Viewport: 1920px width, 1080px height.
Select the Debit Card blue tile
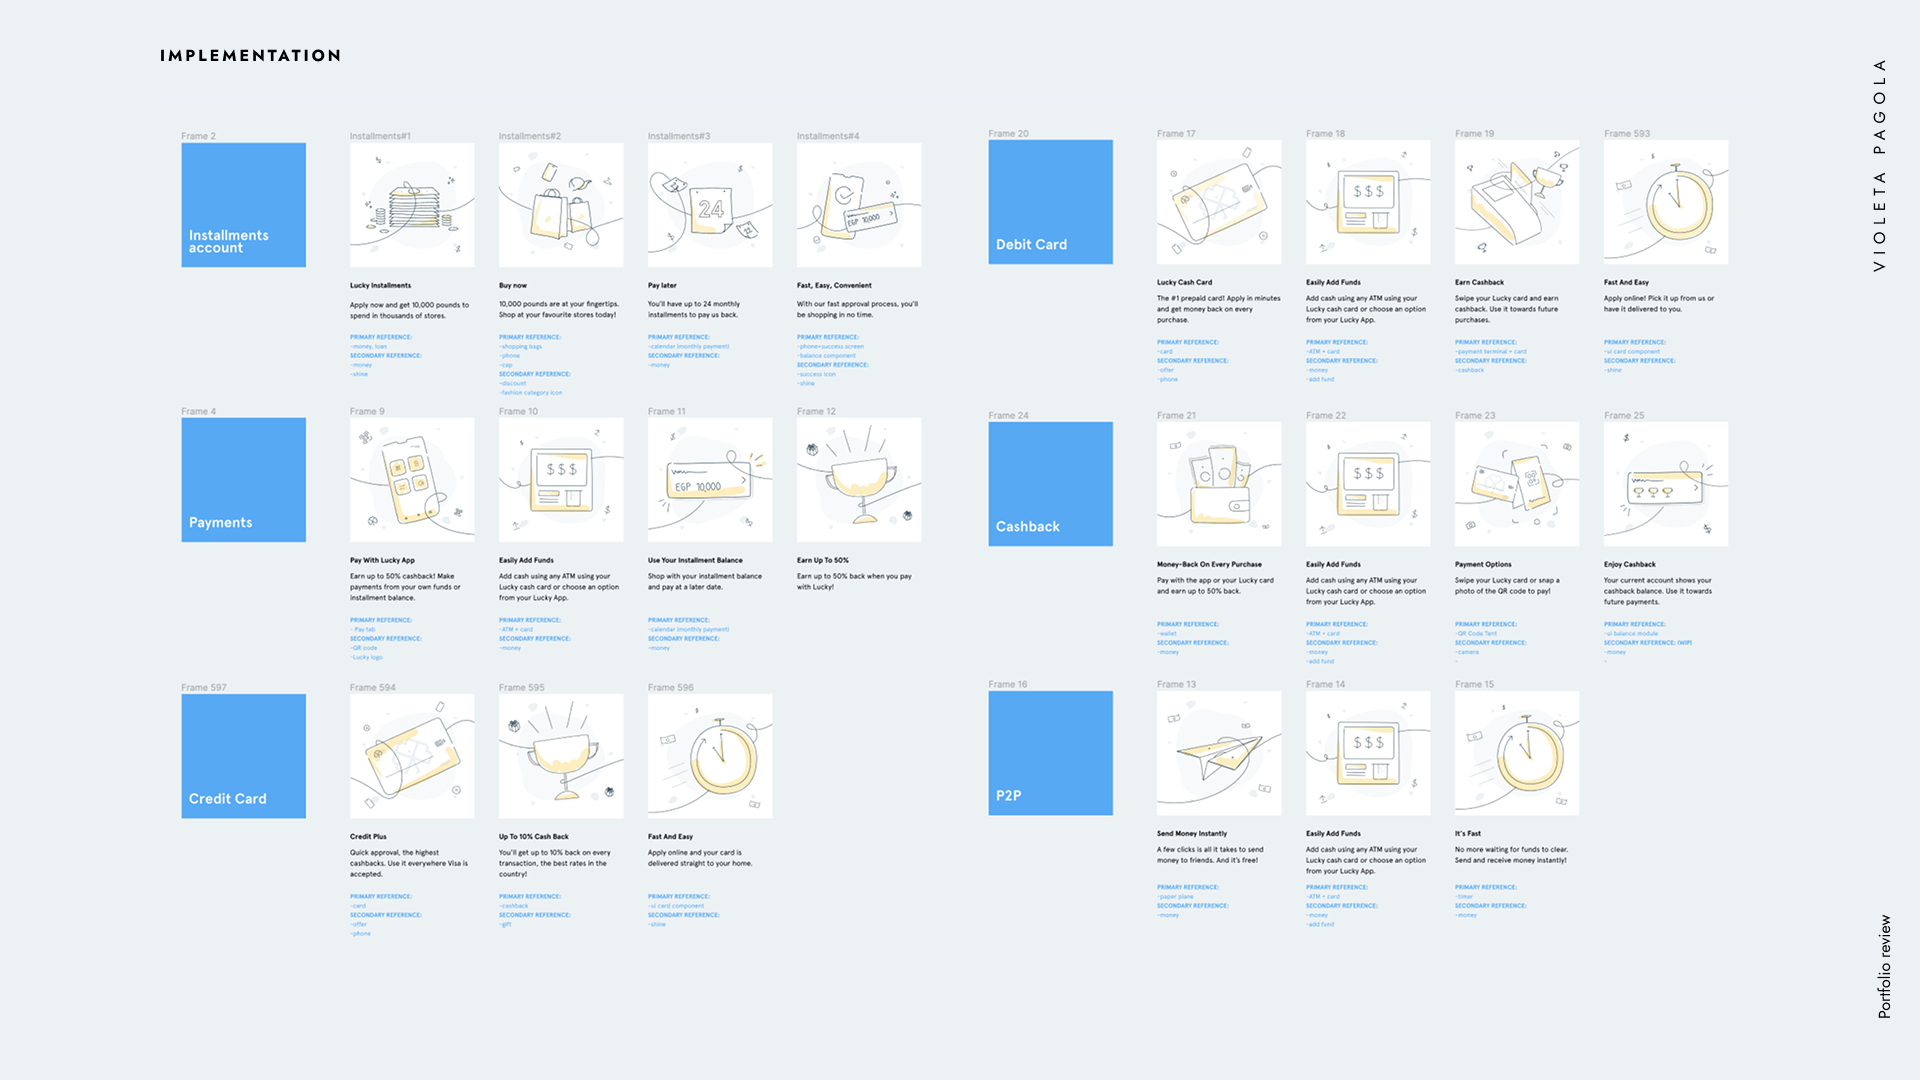1050,201
